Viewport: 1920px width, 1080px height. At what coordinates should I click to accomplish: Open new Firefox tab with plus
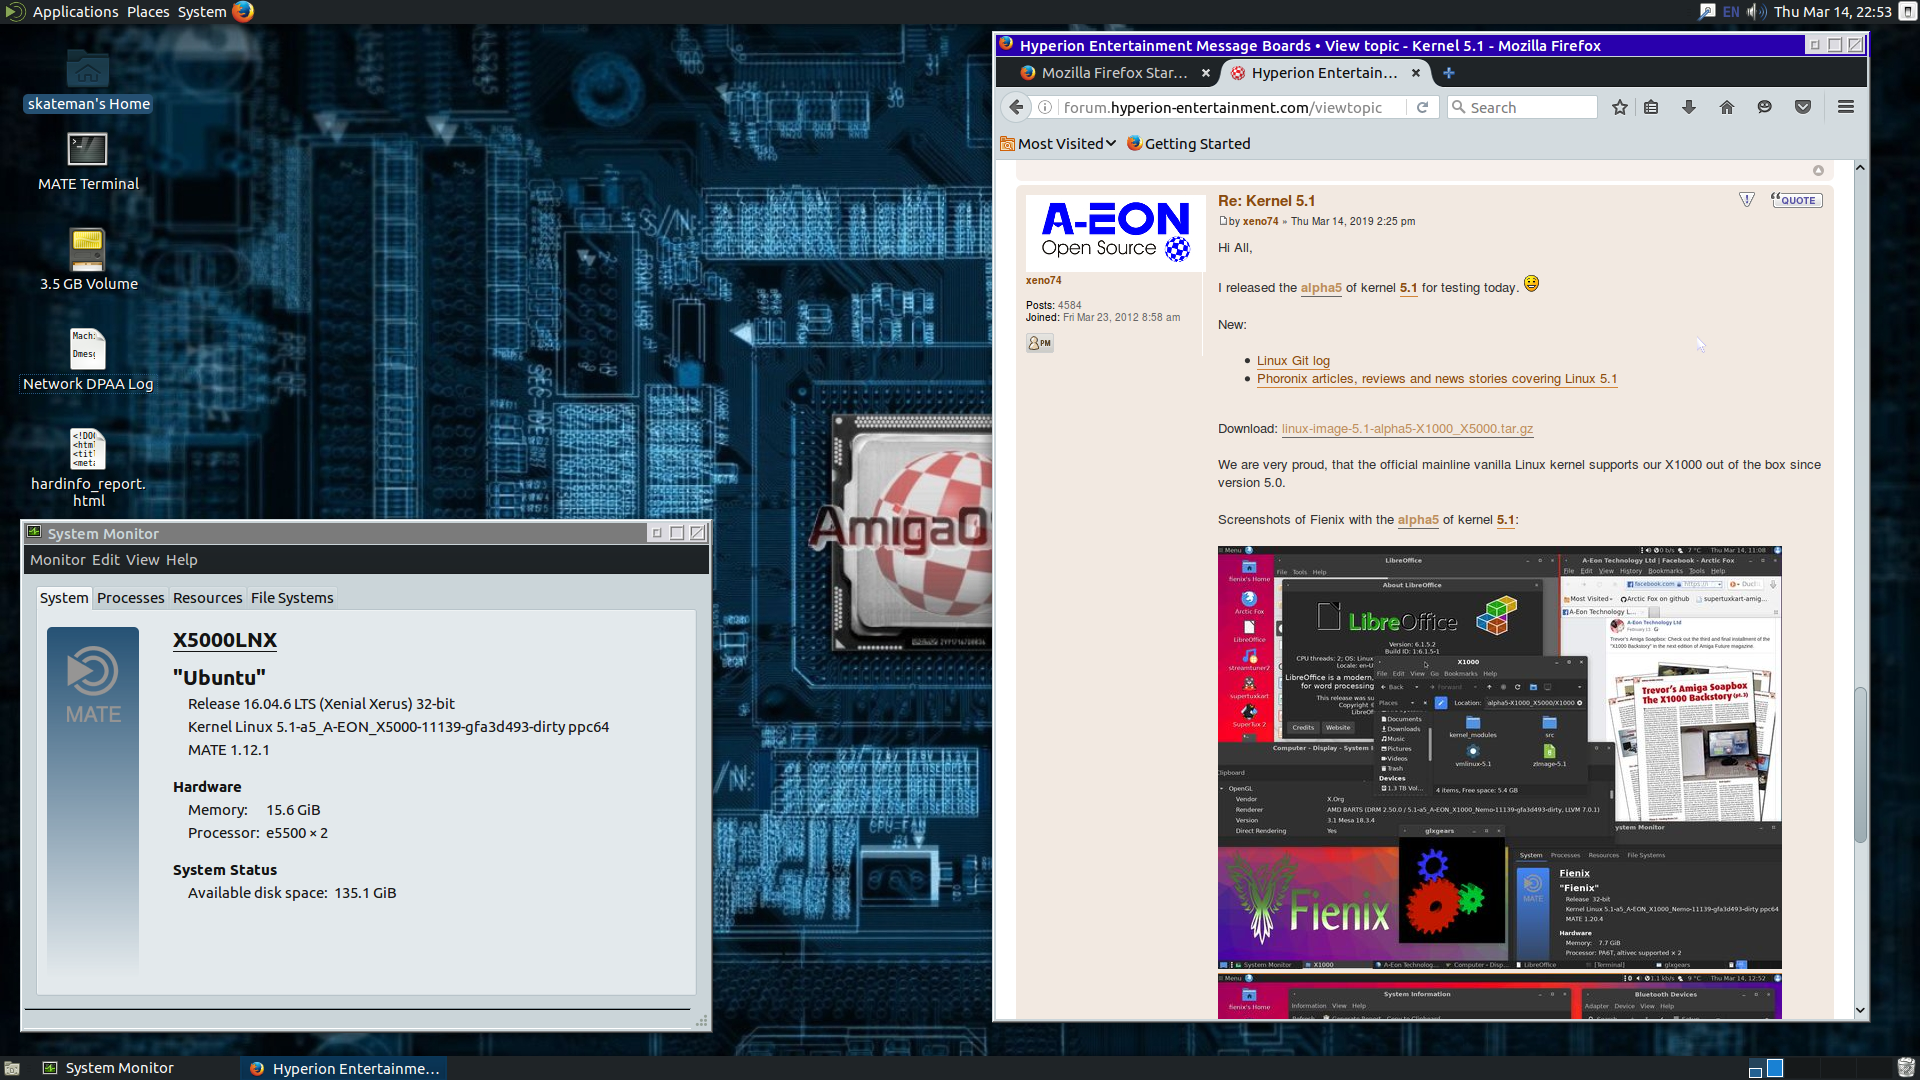(x=1449, y=73)
